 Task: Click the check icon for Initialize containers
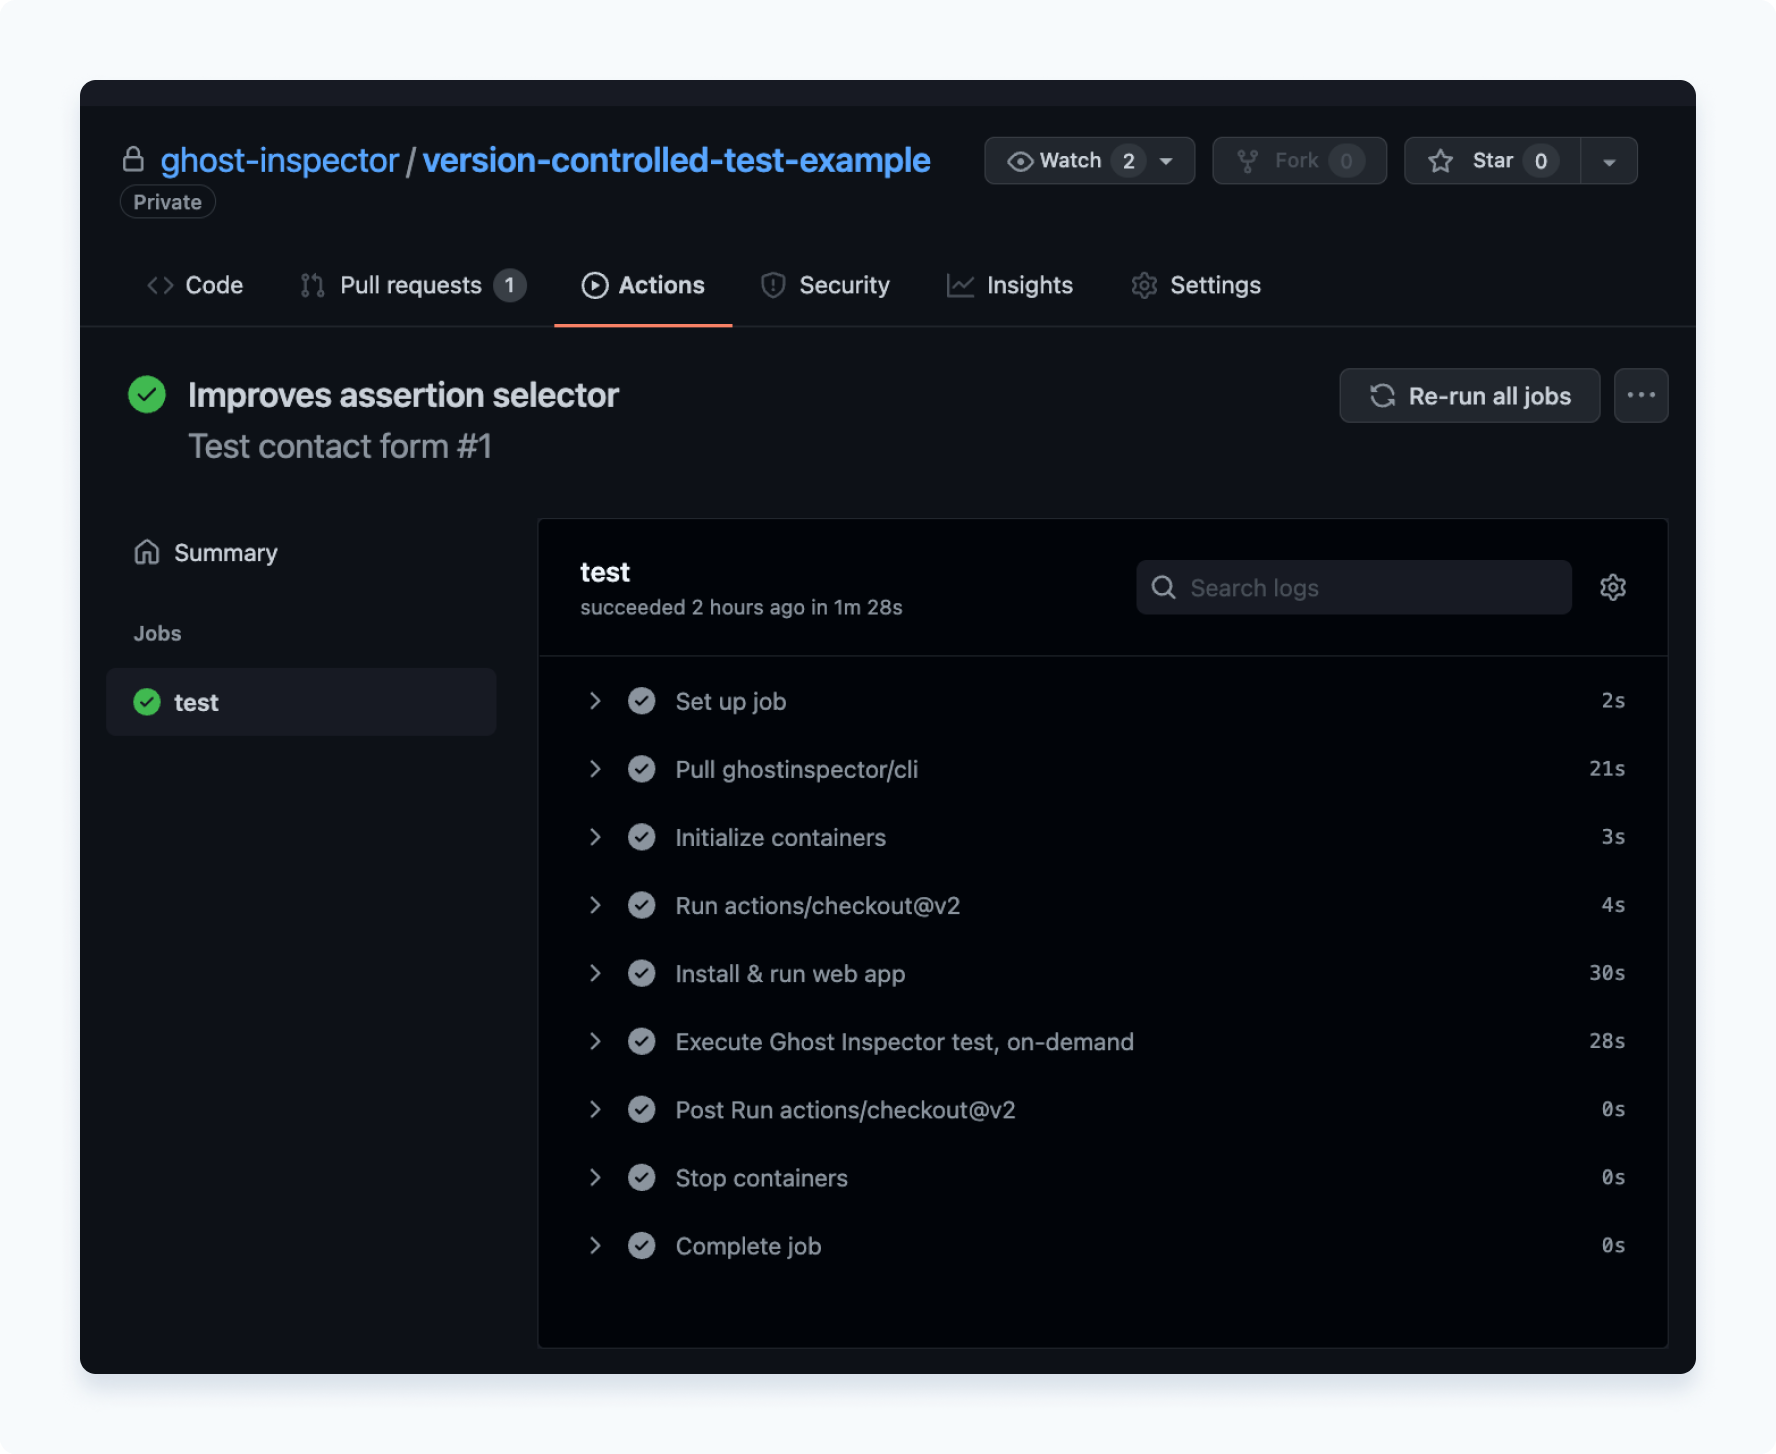pos(642,837)
